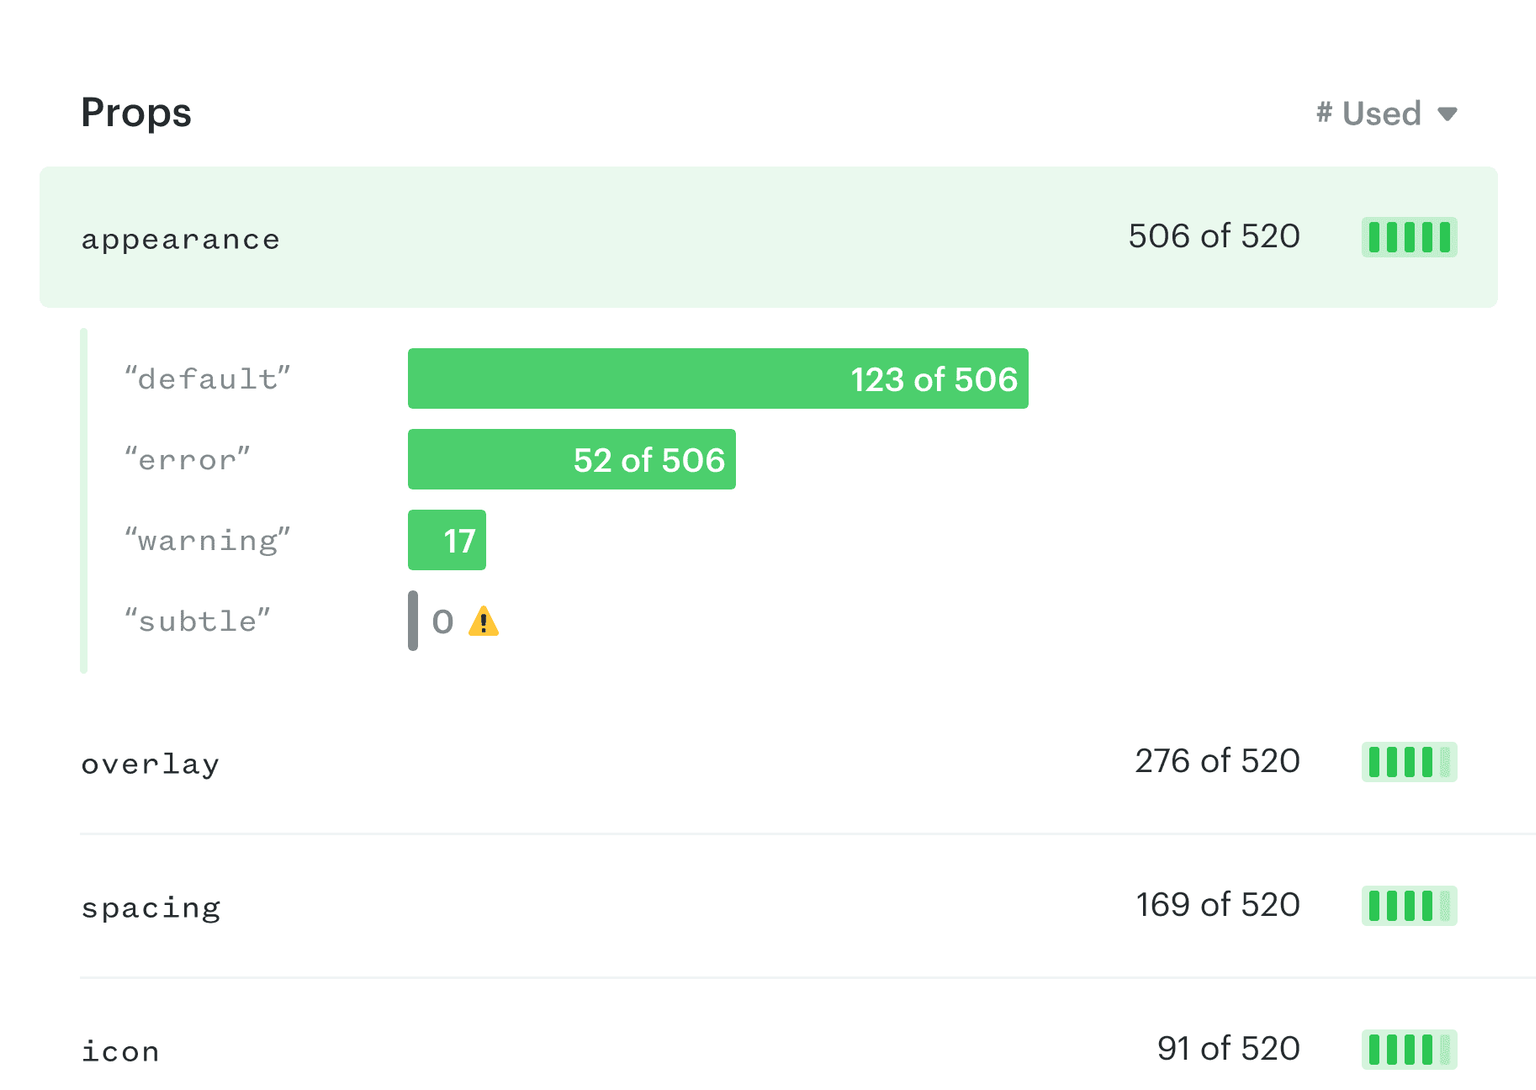Click the spacing usage meter indicator

1410,906
